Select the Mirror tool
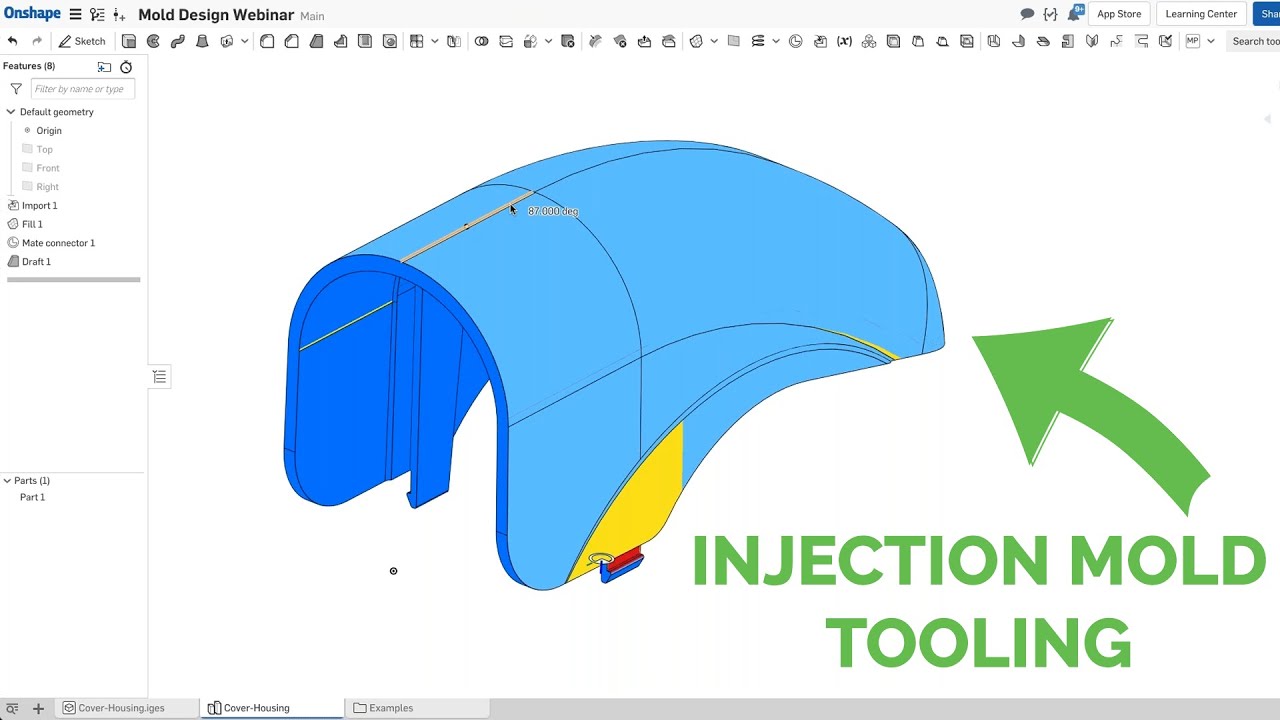Viewport: 1280px width, 720px height. [454, 41]
